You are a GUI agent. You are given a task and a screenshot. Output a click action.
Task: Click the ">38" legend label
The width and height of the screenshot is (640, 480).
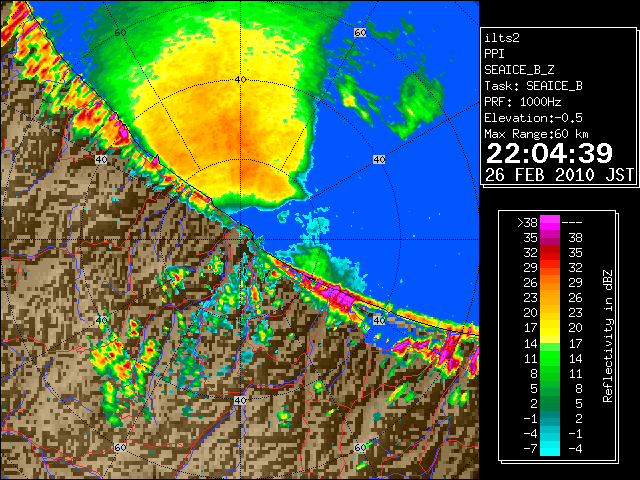(527, 223)
